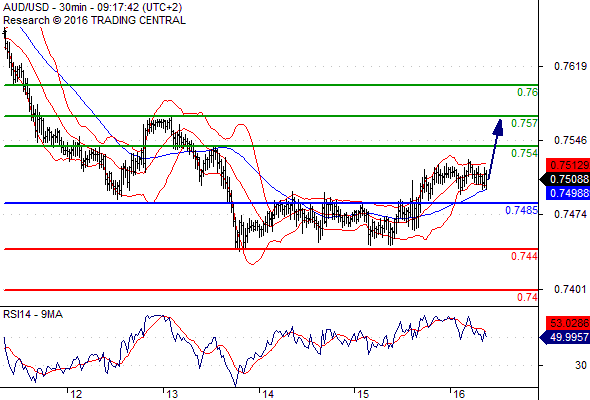The image size is (590, 400).
Task: Click the RSI 30 level label
Action: tap(581, 365)
